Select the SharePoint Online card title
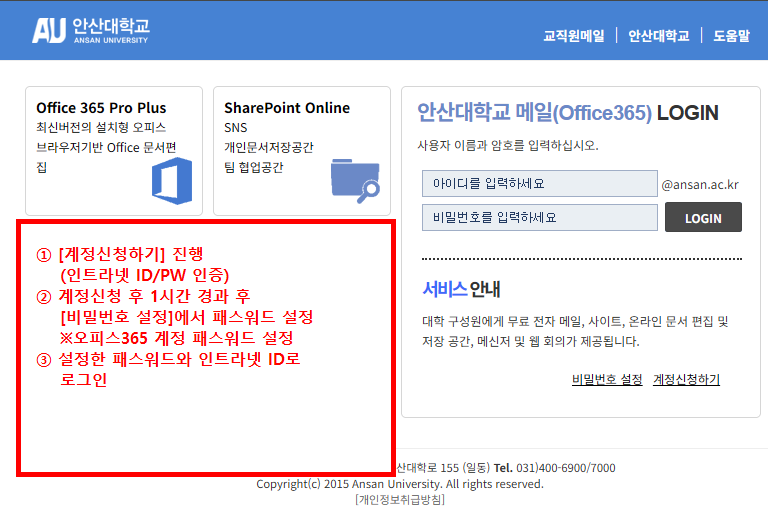This screenshot has height=528, width=768. pyautogui.click(x=287, y=108)
